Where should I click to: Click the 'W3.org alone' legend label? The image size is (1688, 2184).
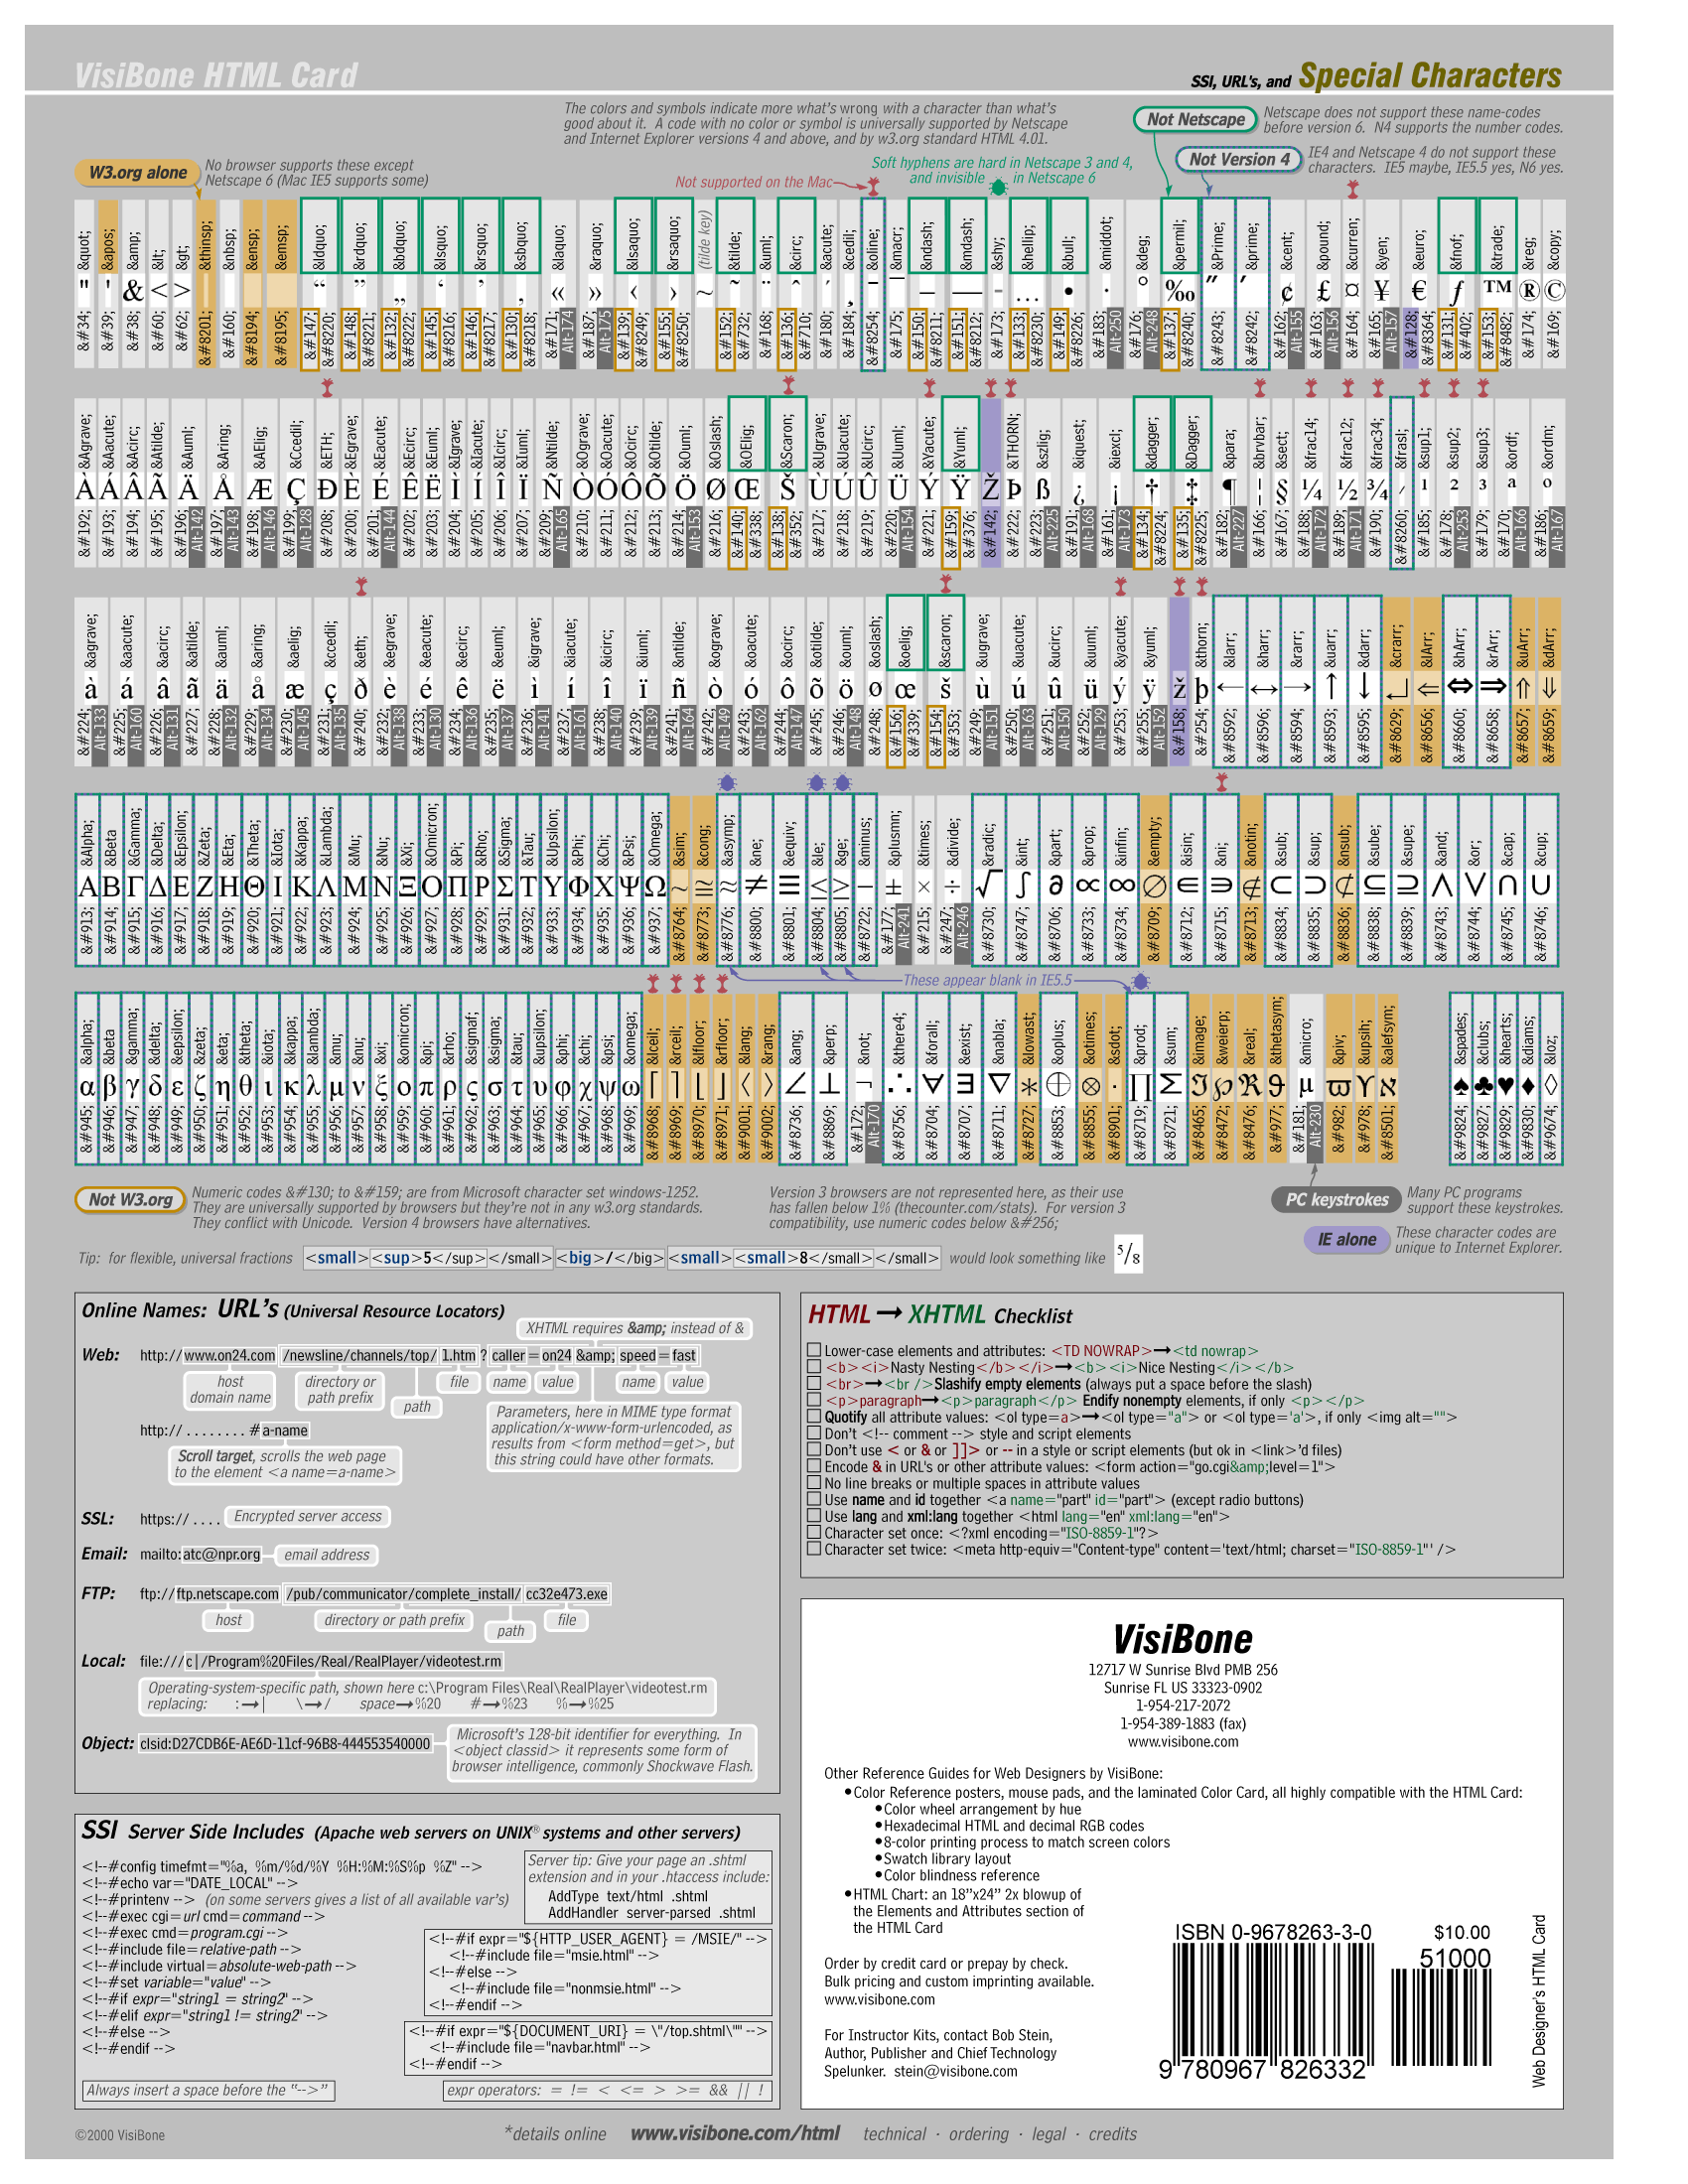coord(137,172)
